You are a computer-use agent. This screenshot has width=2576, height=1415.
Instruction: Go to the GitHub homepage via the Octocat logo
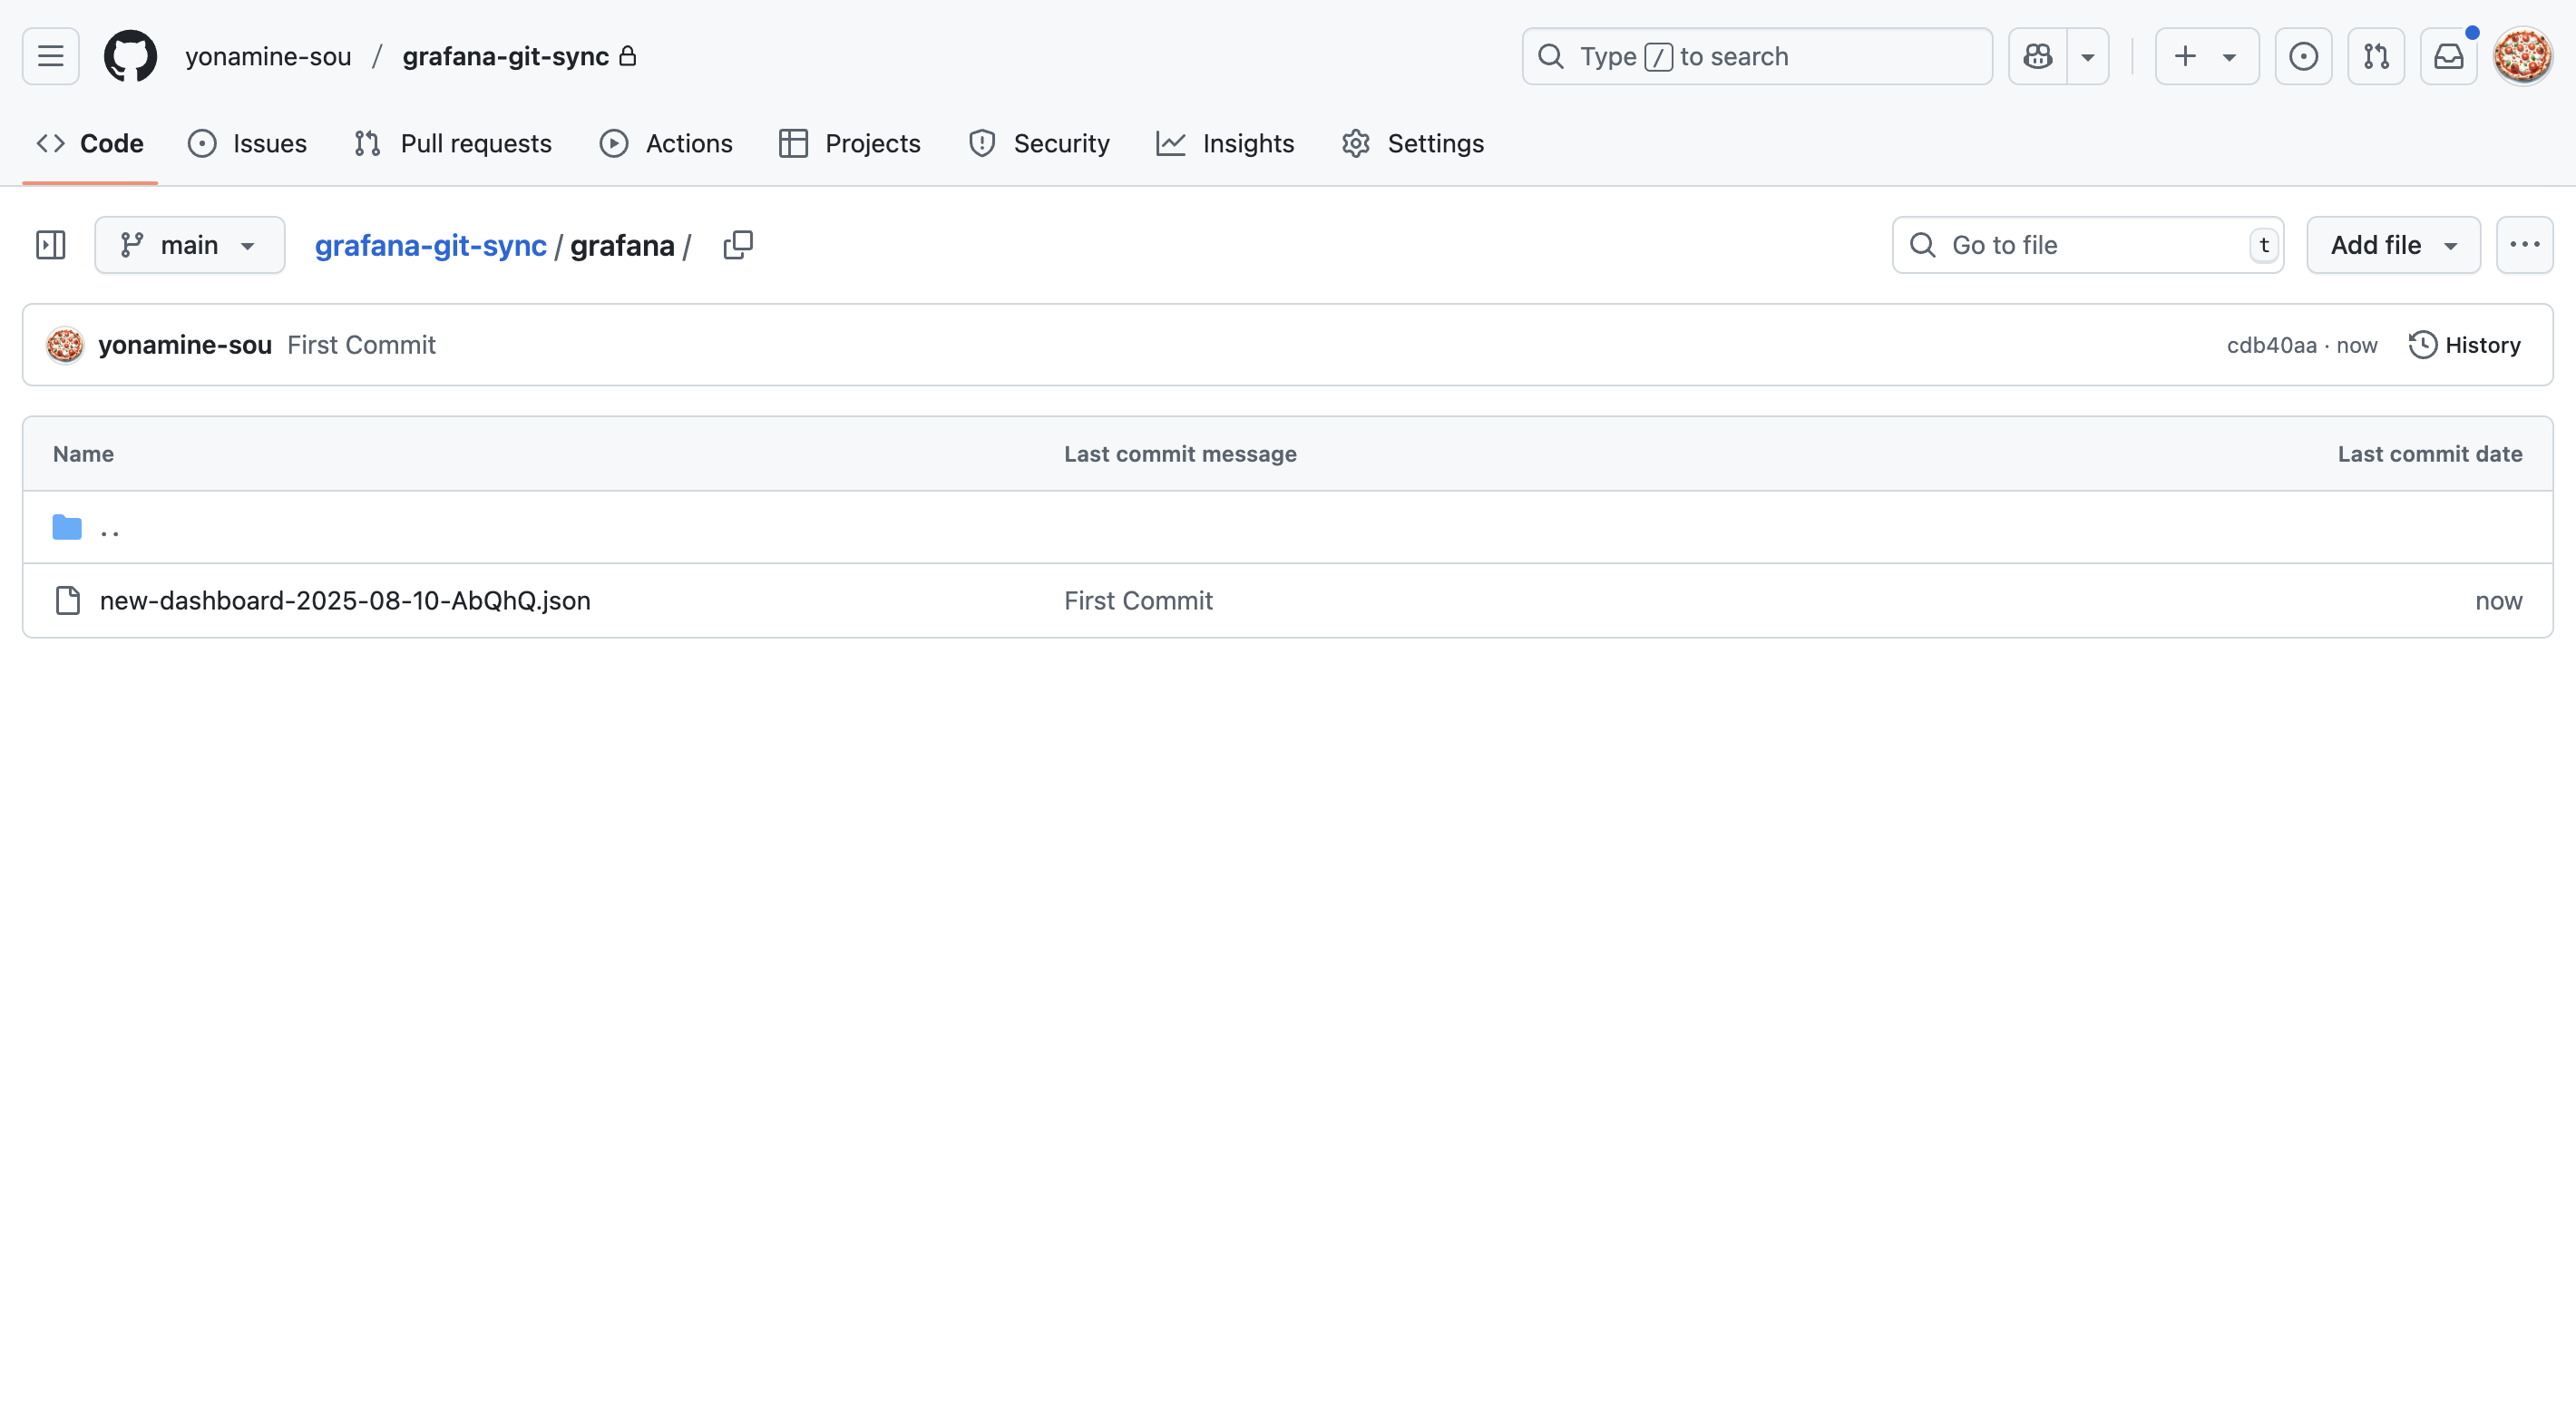coord(130,56)
